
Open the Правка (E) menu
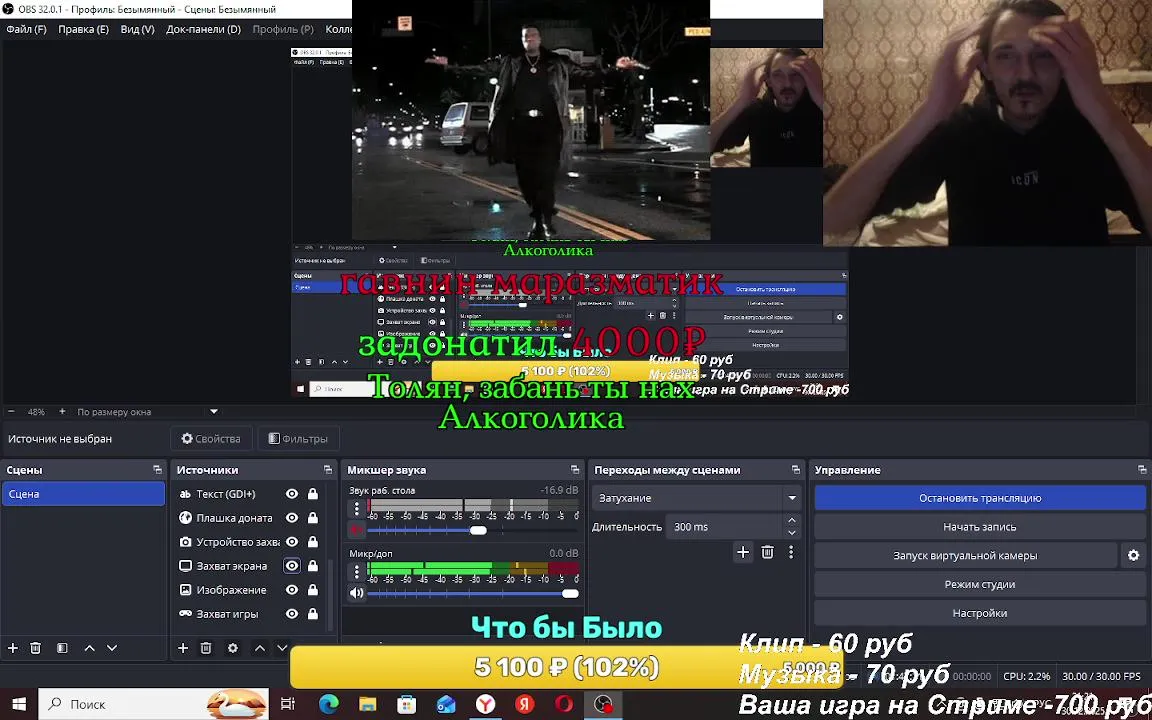[83, 29]
